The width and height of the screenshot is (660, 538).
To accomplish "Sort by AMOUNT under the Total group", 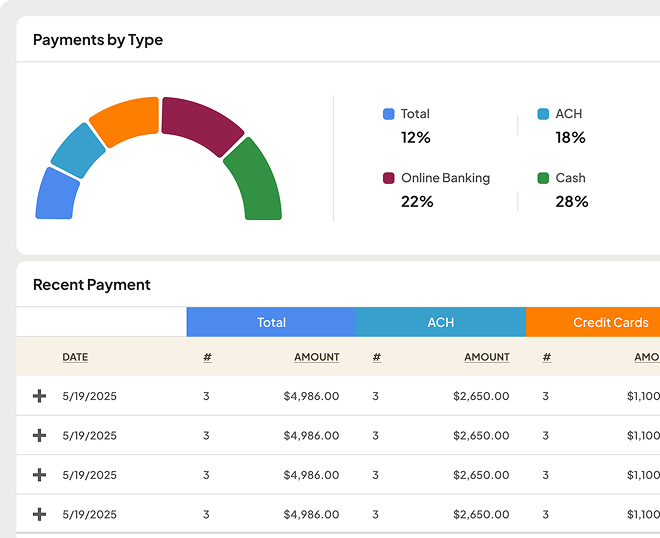I will click(x=316, y=357).
